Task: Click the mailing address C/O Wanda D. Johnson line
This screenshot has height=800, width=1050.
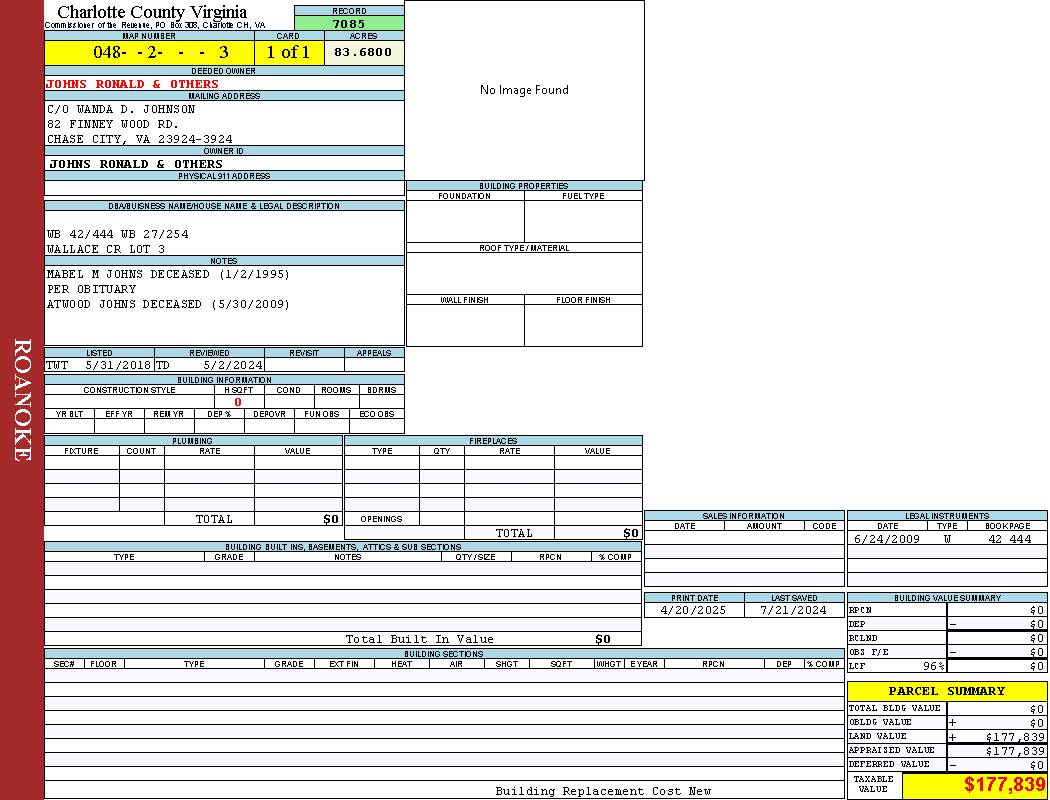Action: [121, 109]
